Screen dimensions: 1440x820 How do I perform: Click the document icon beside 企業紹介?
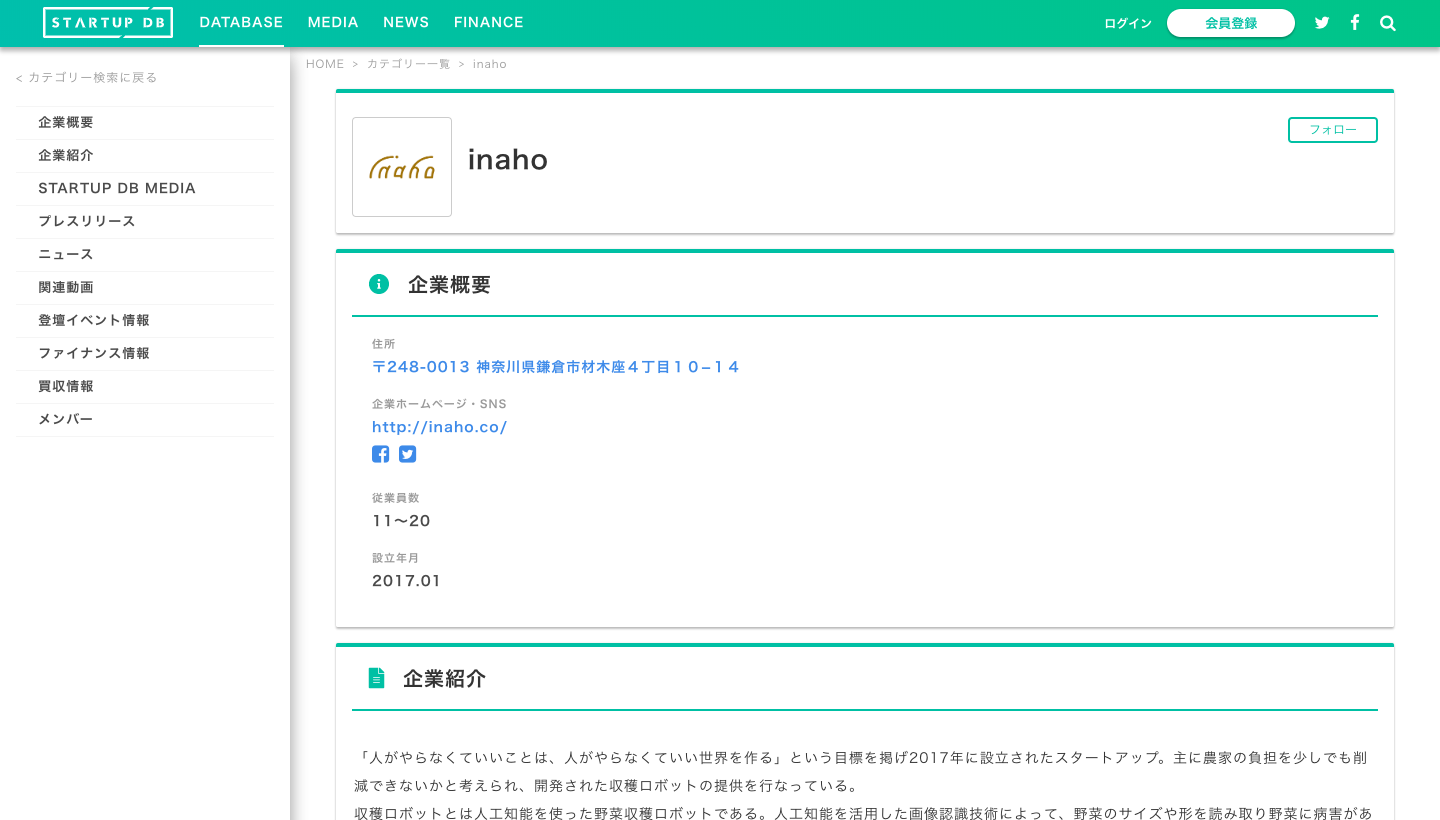click(x=377, y=677)
